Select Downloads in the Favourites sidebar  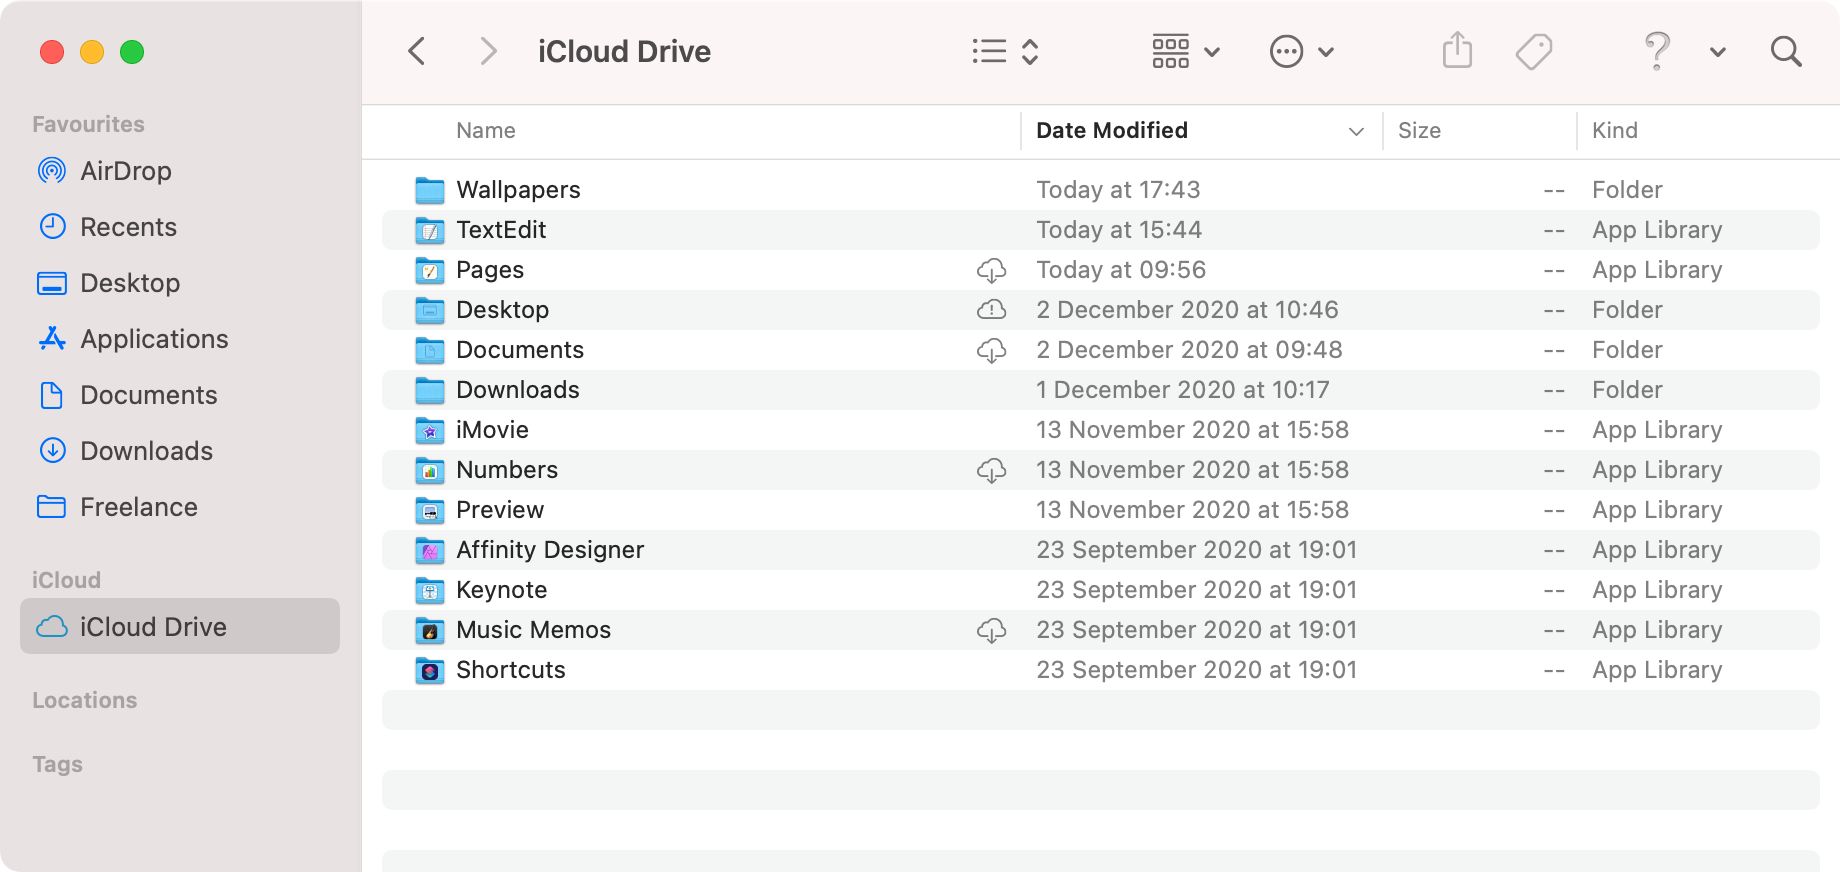click(180, 451)
